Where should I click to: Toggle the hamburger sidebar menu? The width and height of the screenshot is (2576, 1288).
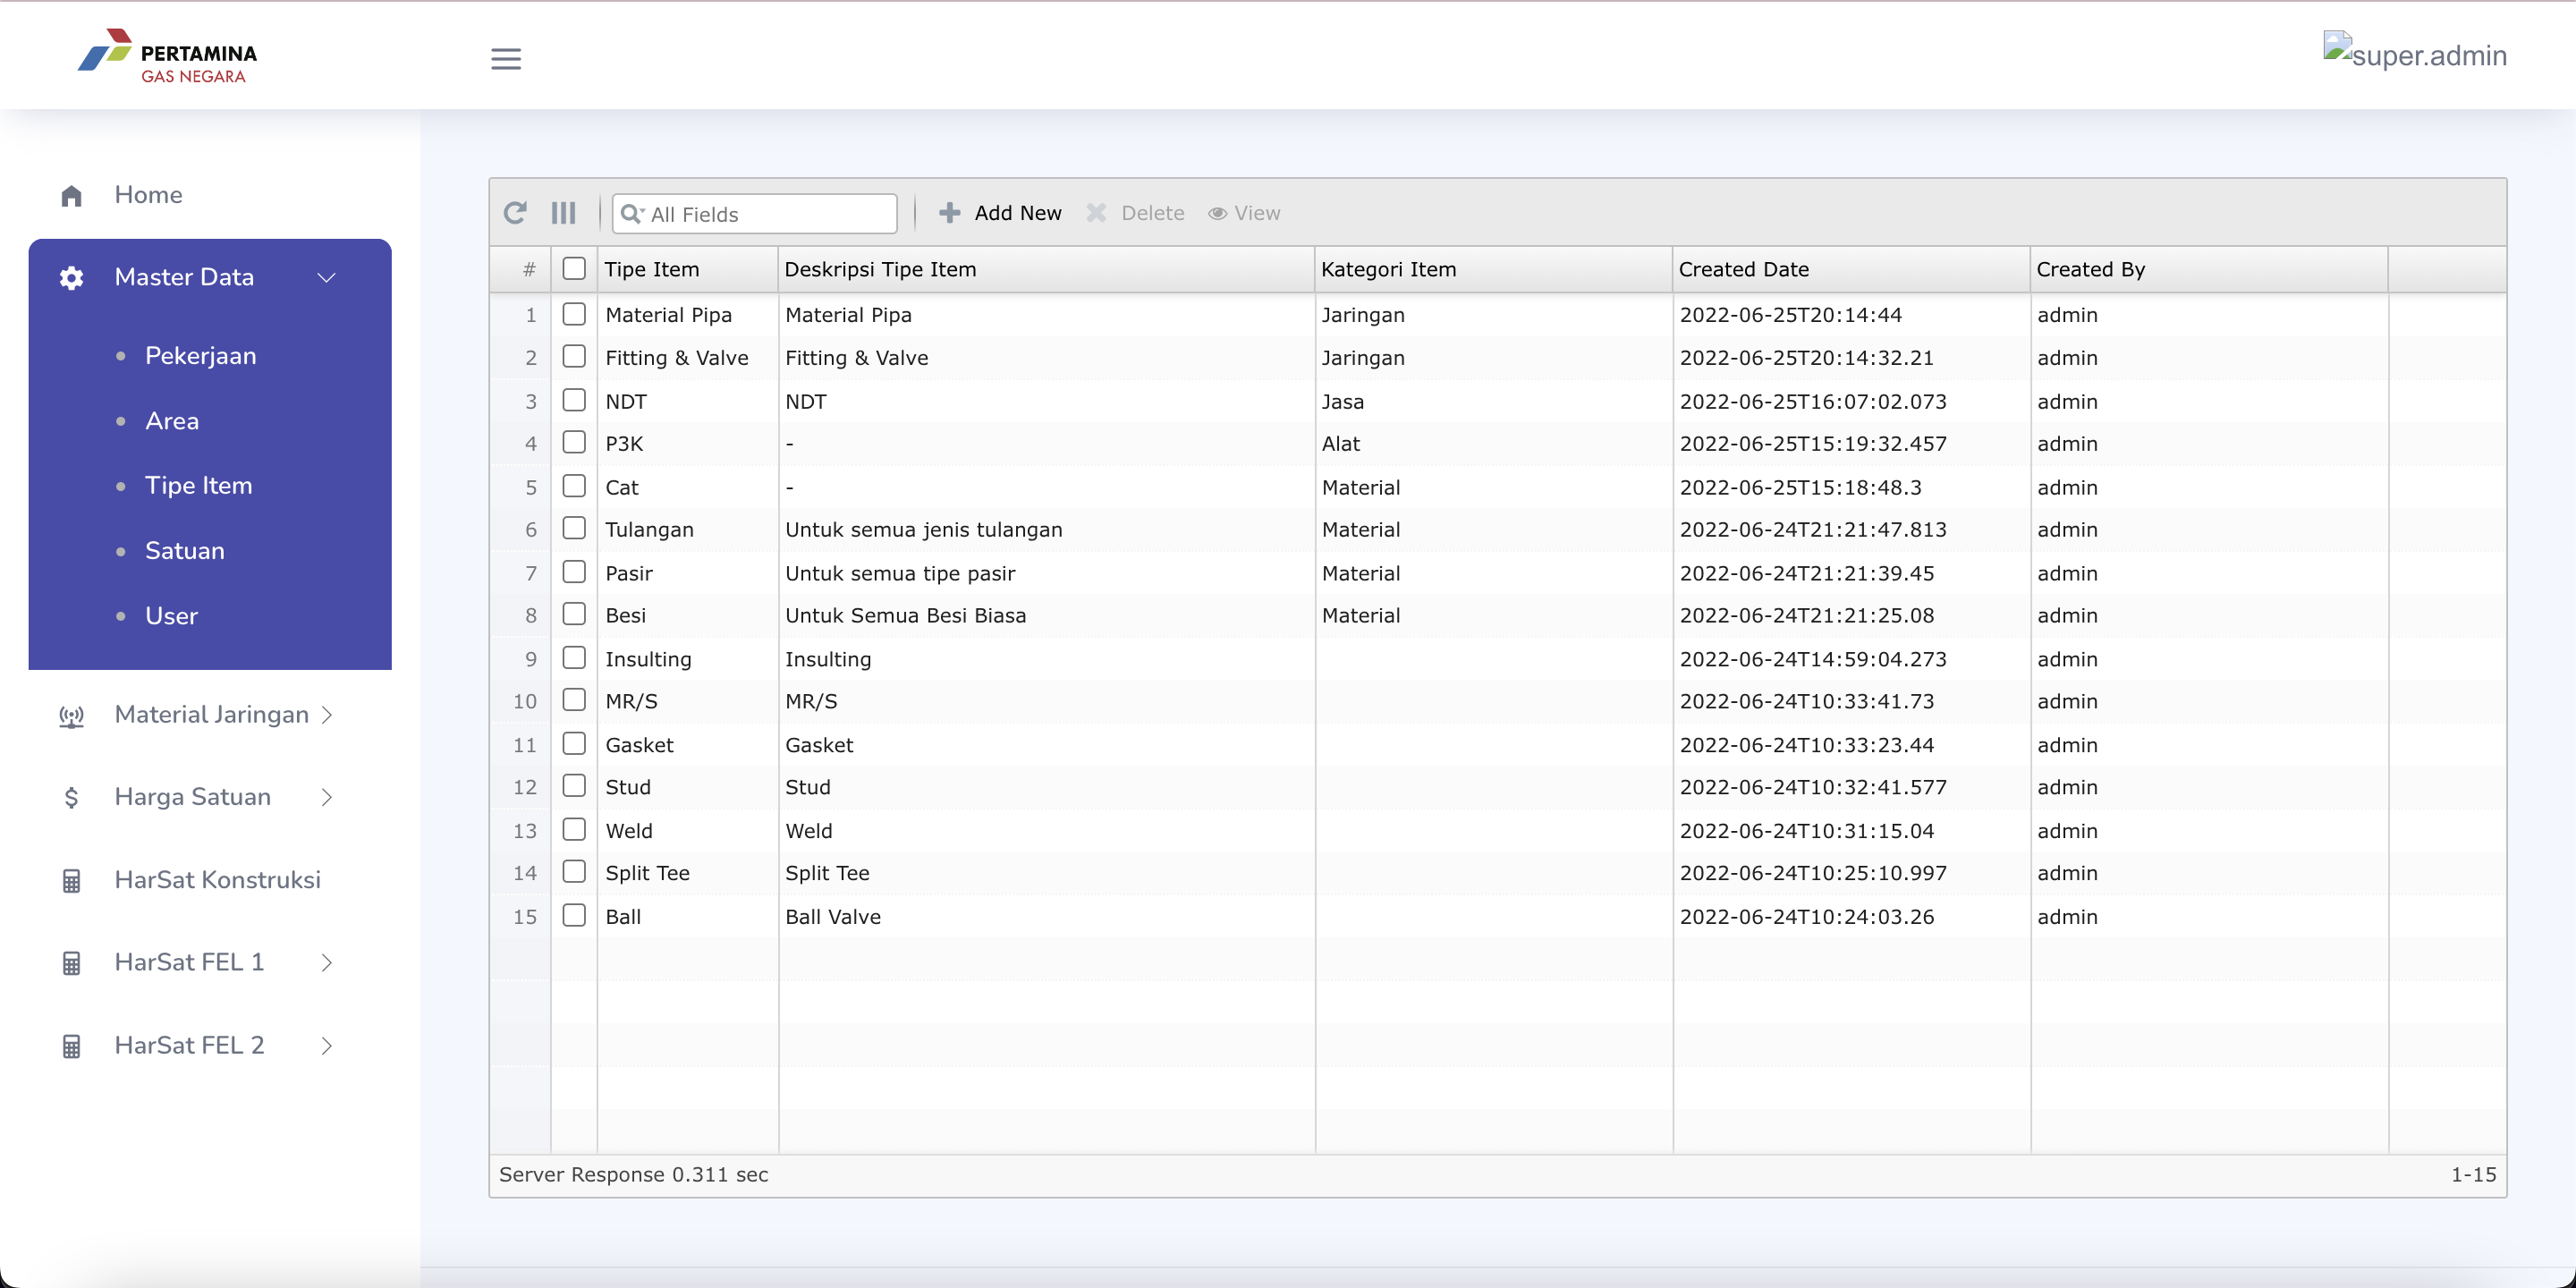click(x=506, y=59)
